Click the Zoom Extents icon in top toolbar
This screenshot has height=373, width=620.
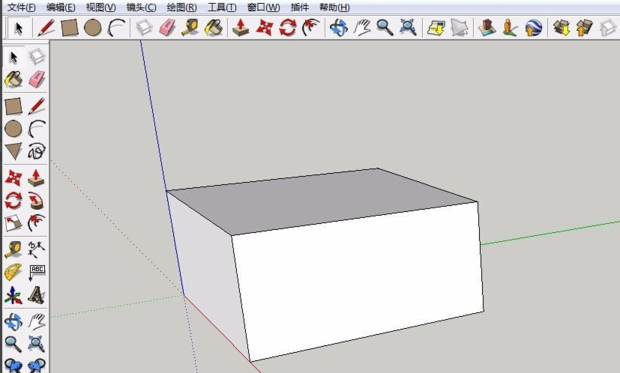(x=408, y=28)
